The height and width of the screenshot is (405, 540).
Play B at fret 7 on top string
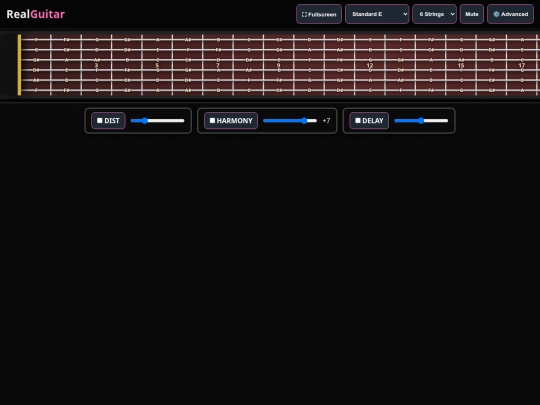[218, 40]
